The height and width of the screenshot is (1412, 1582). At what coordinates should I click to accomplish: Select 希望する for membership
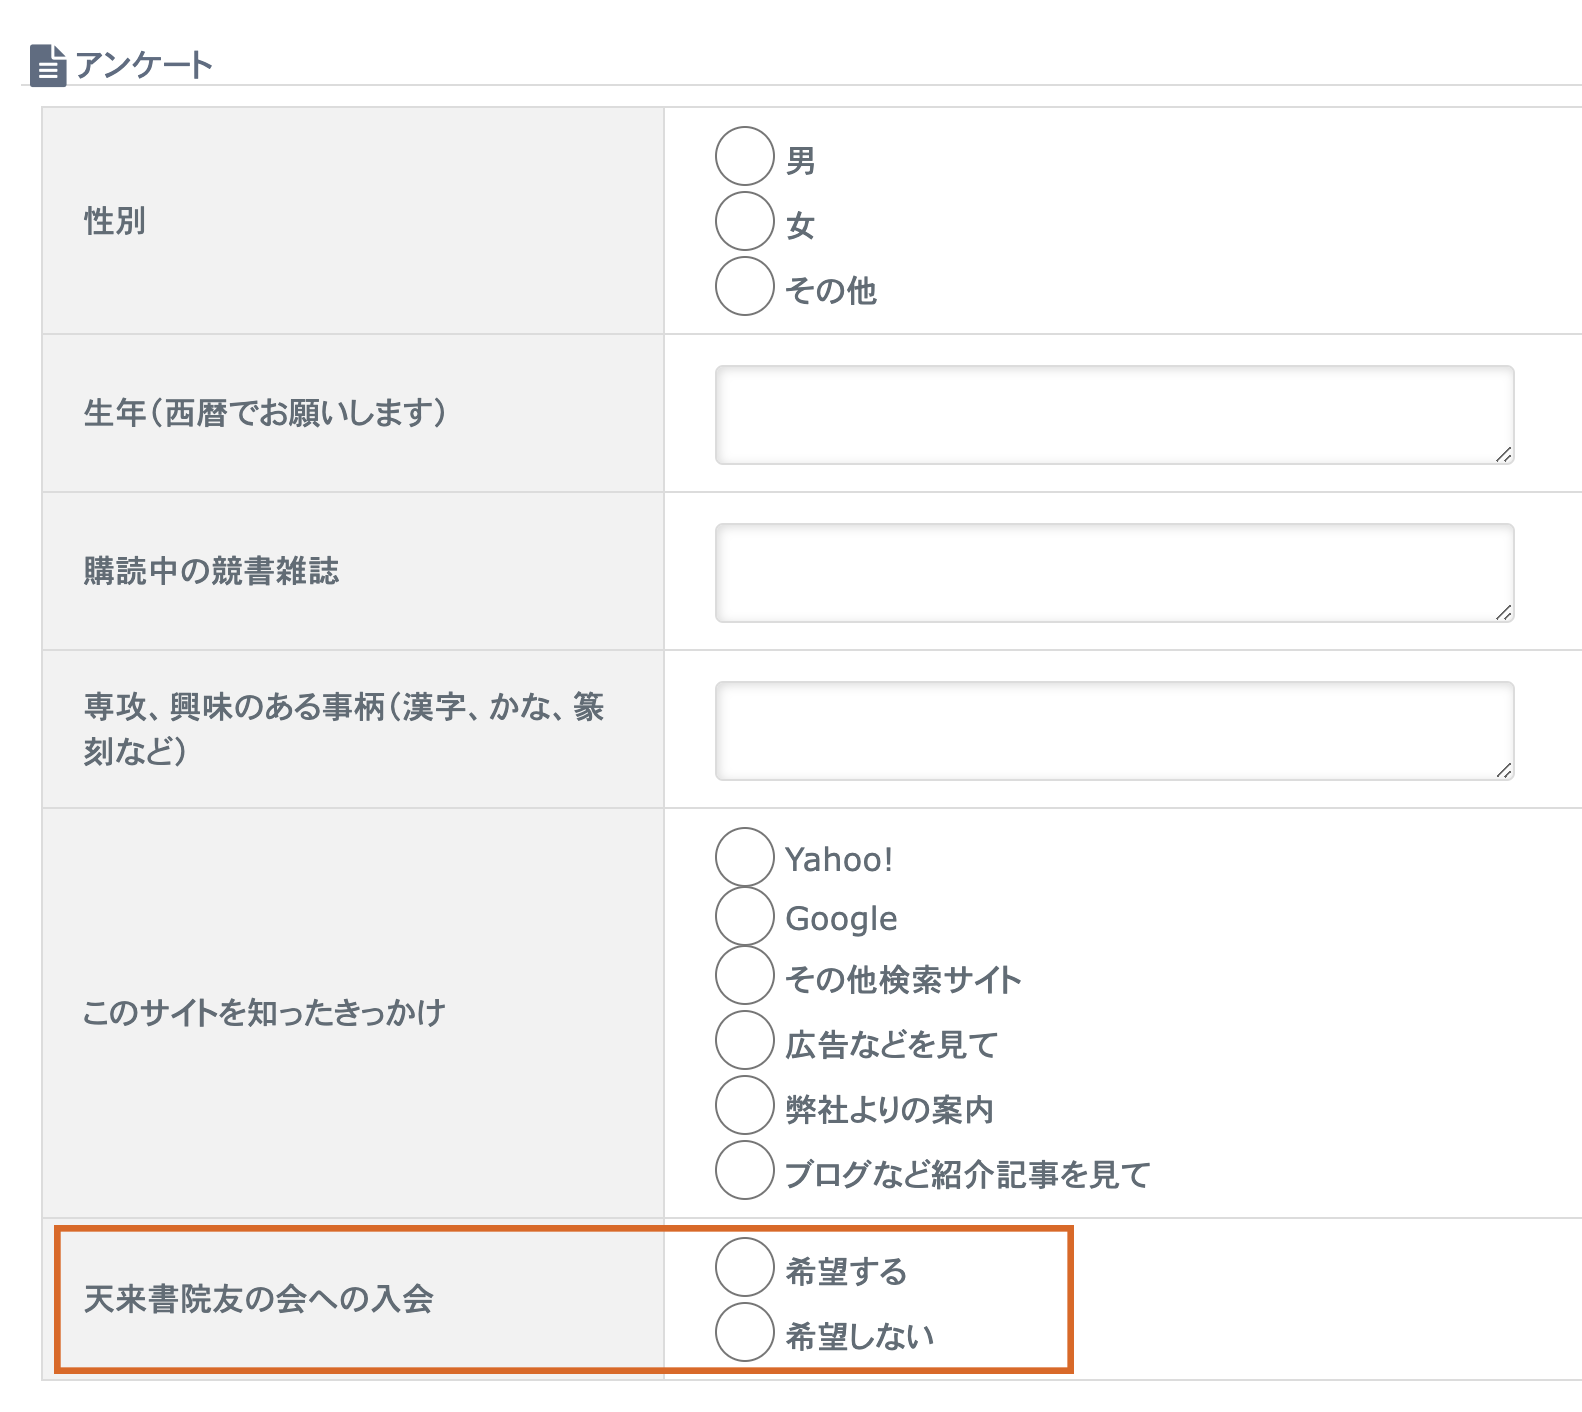[745, 1268]
